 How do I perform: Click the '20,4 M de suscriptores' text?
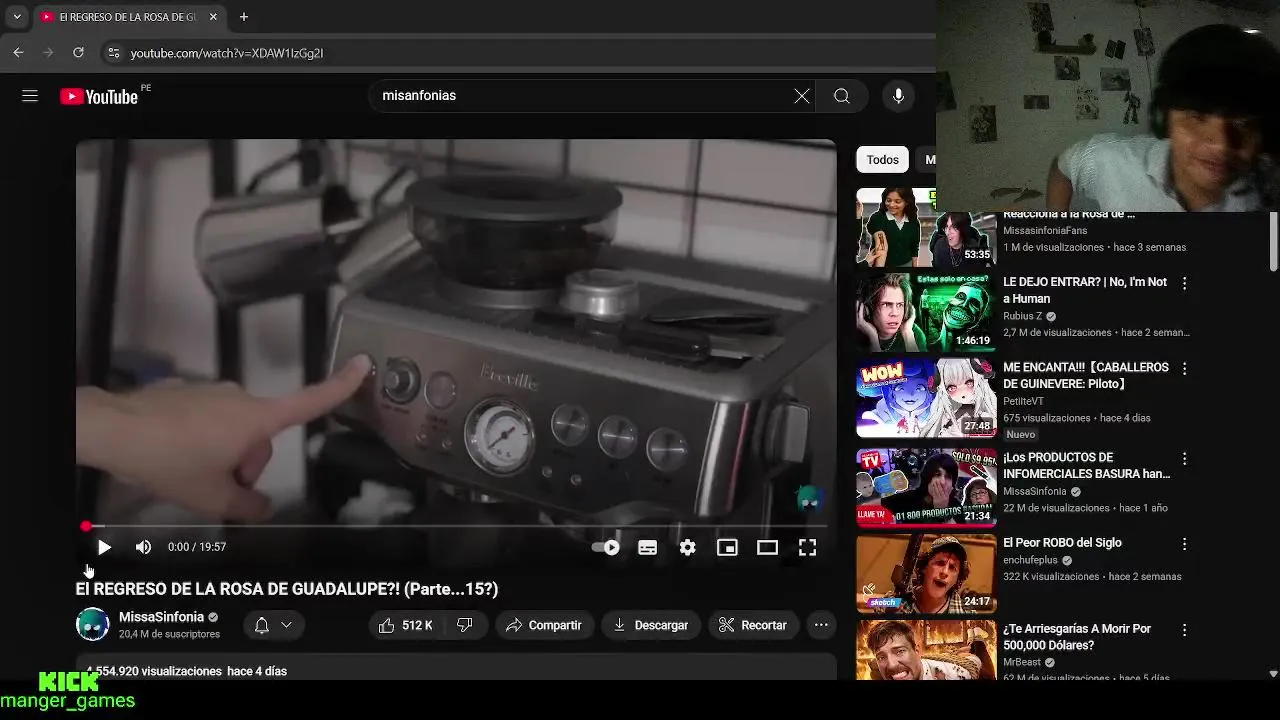[169, 634]
